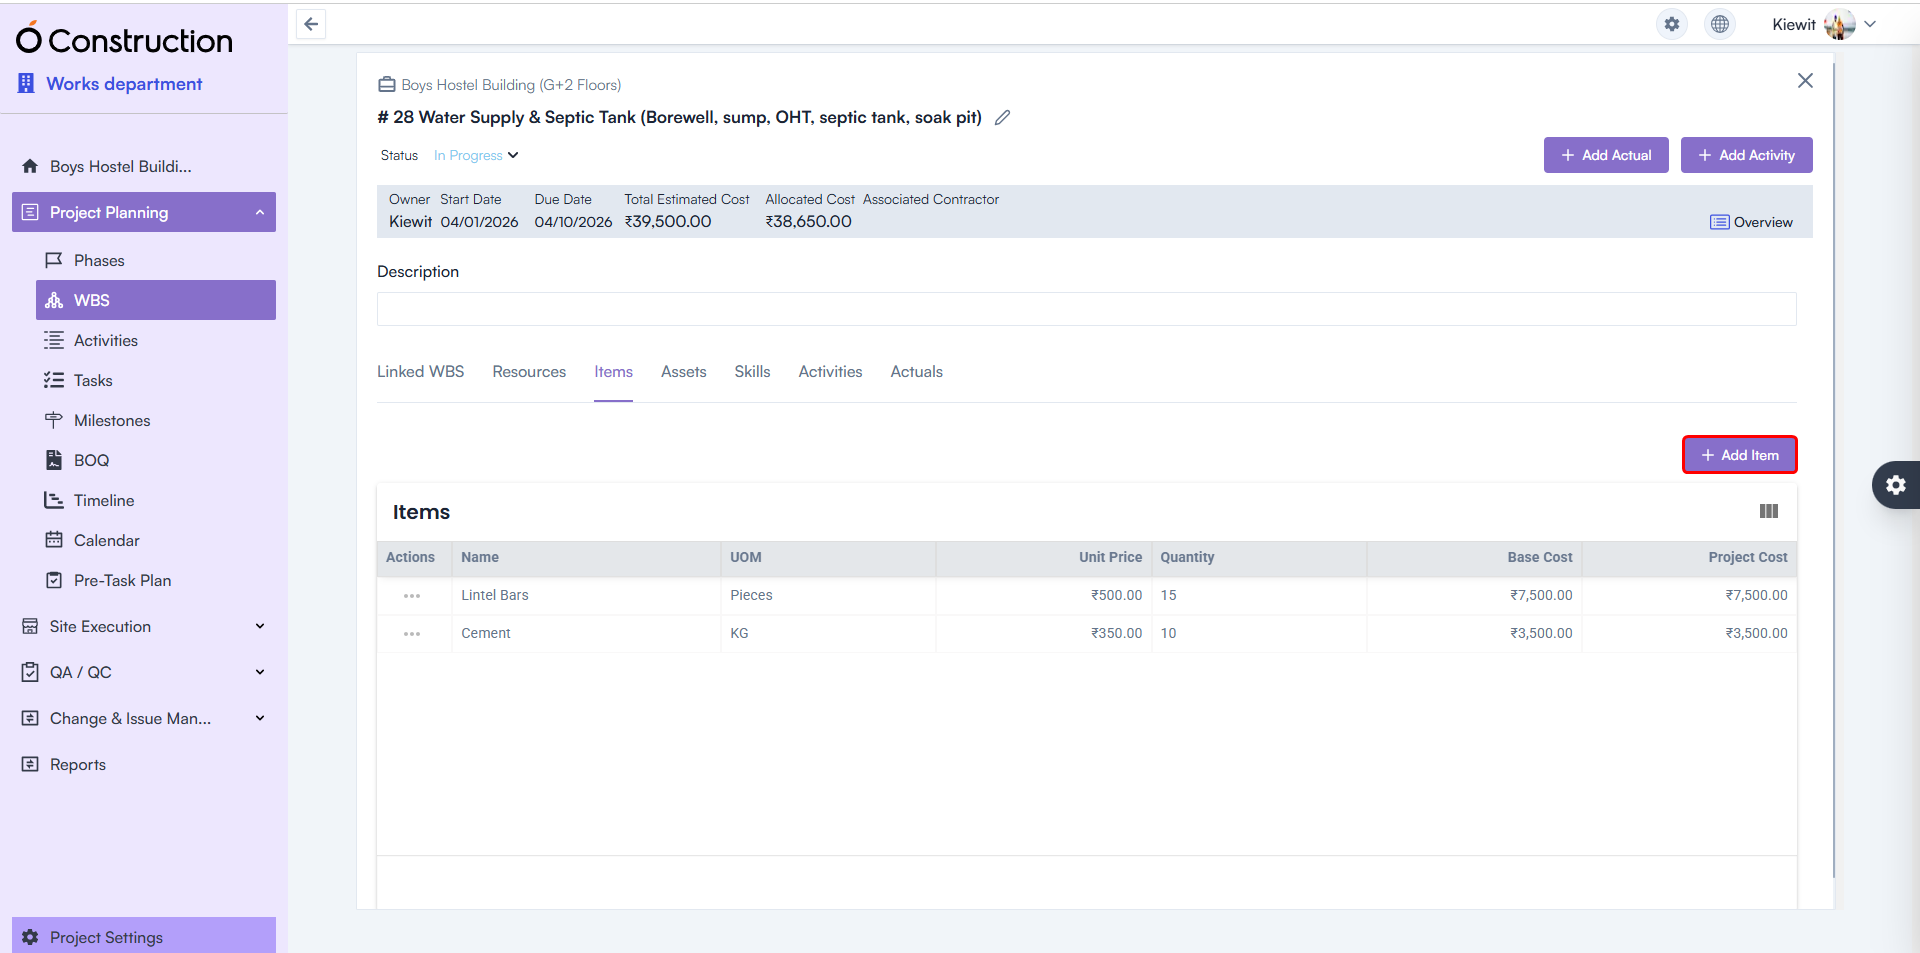
Task: Expand the QA / QC section
Action: 259,671
